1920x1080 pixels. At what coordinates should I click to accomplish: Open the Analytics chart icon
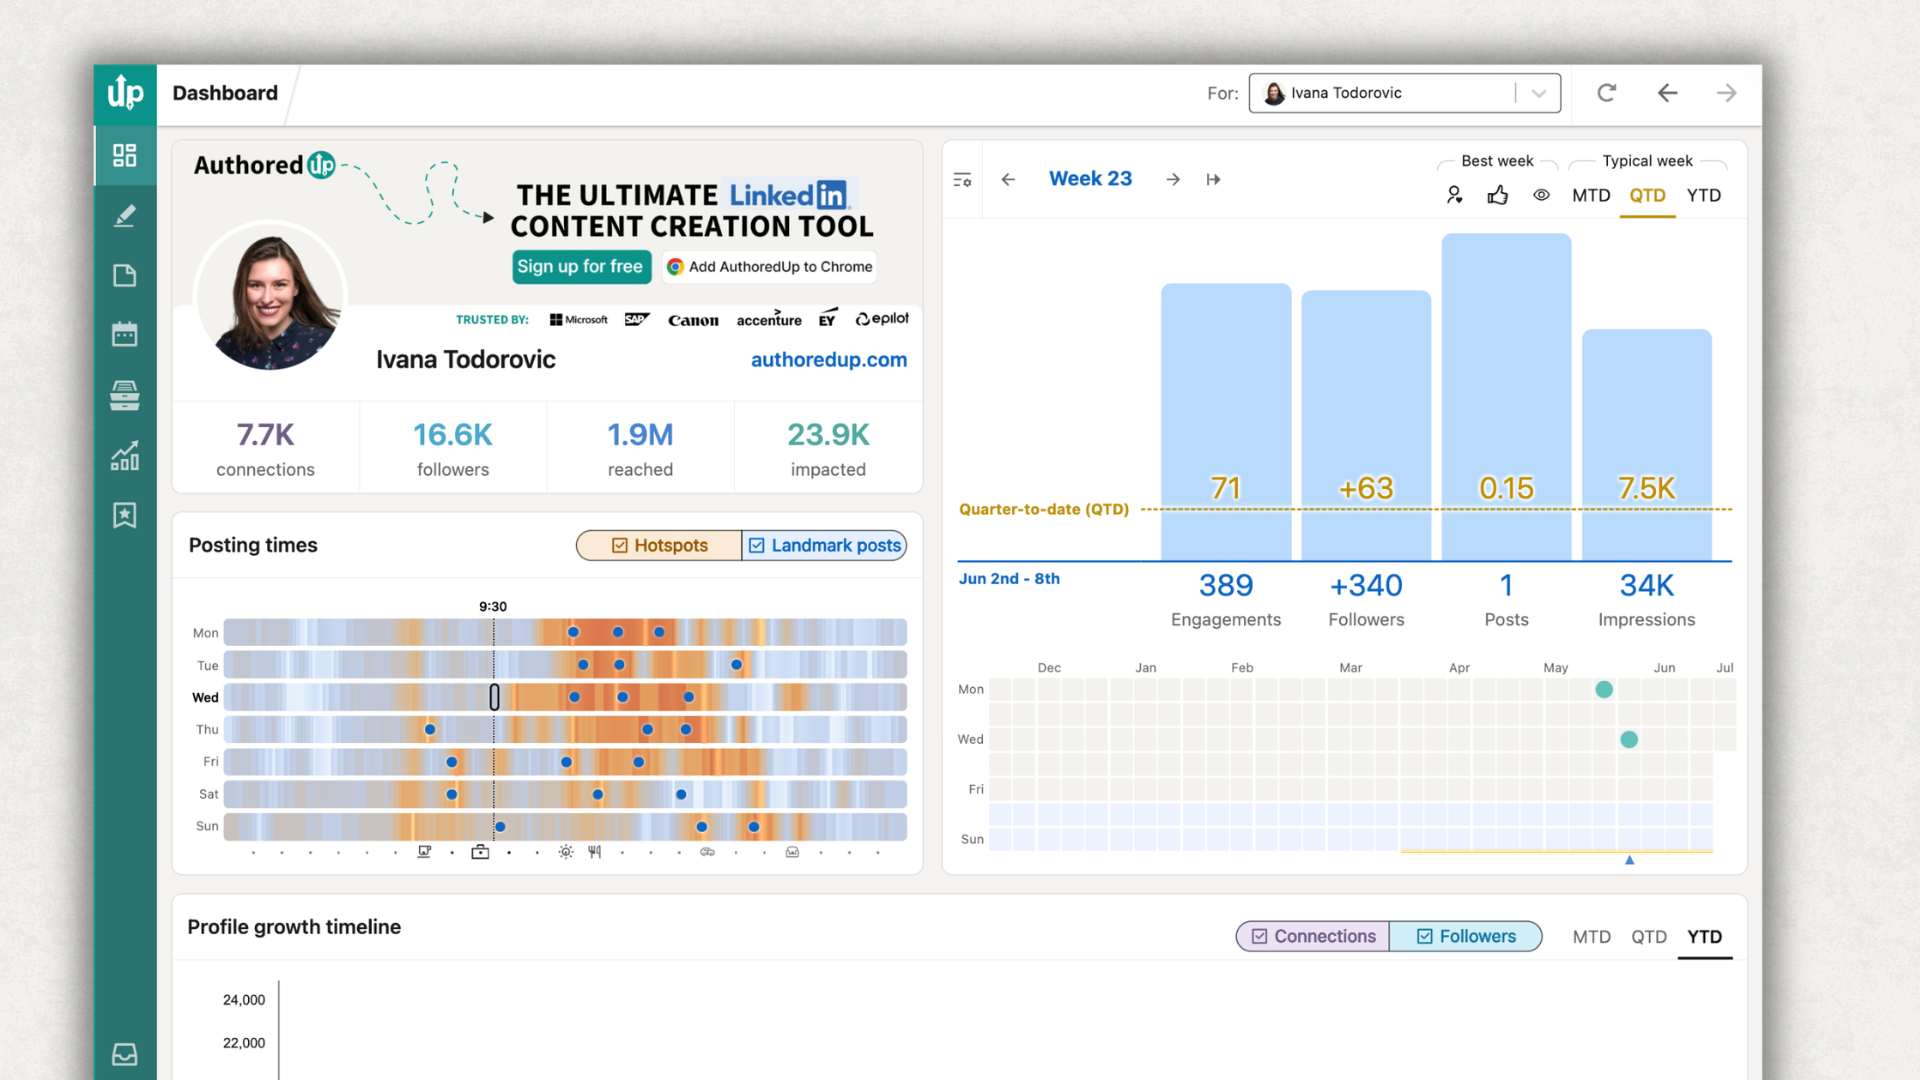point(125,456)
